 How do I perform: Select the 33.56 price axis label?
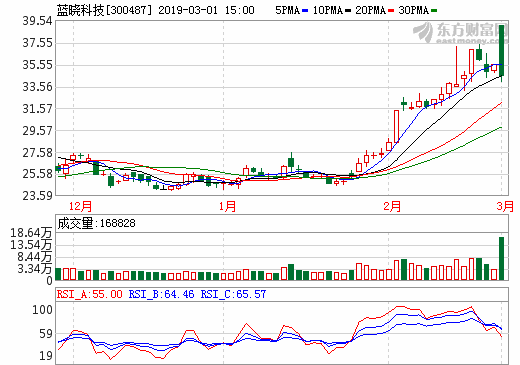[38, 87]
